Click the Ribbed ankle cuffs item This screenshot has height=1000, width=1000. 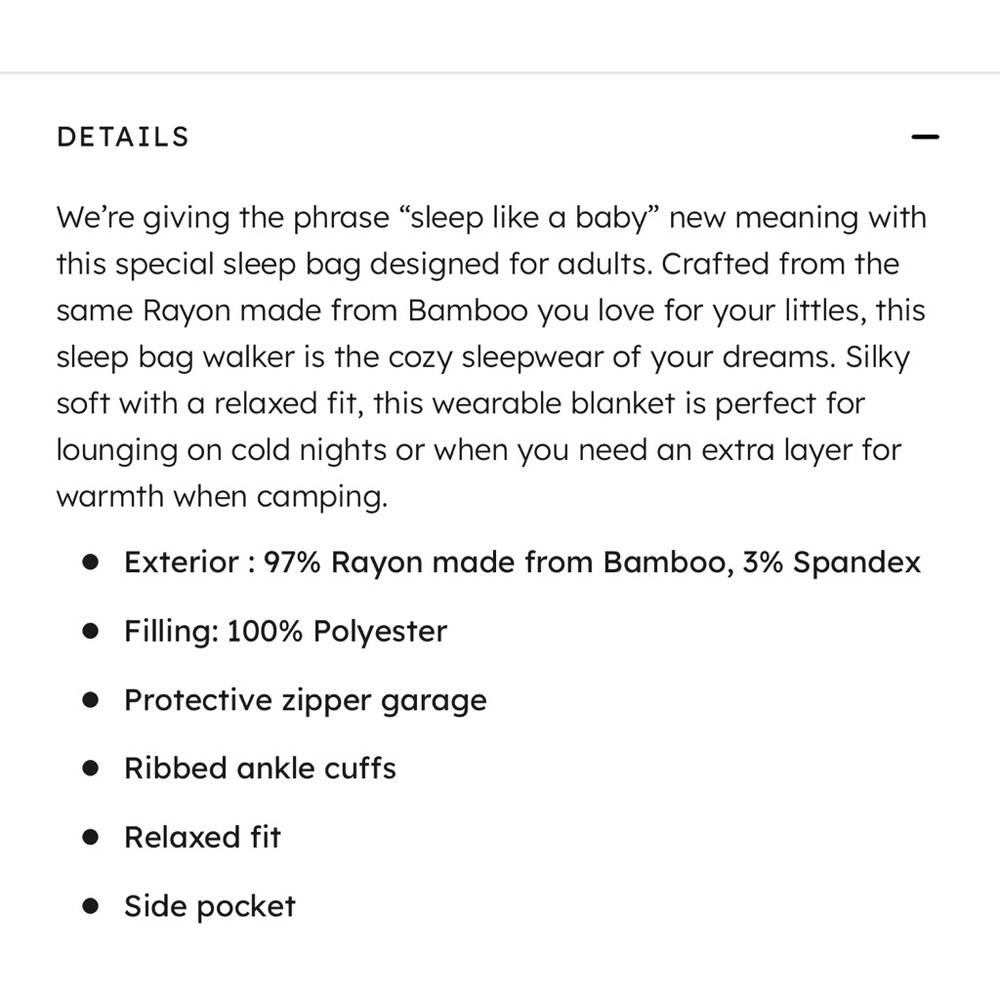[260, 768]
